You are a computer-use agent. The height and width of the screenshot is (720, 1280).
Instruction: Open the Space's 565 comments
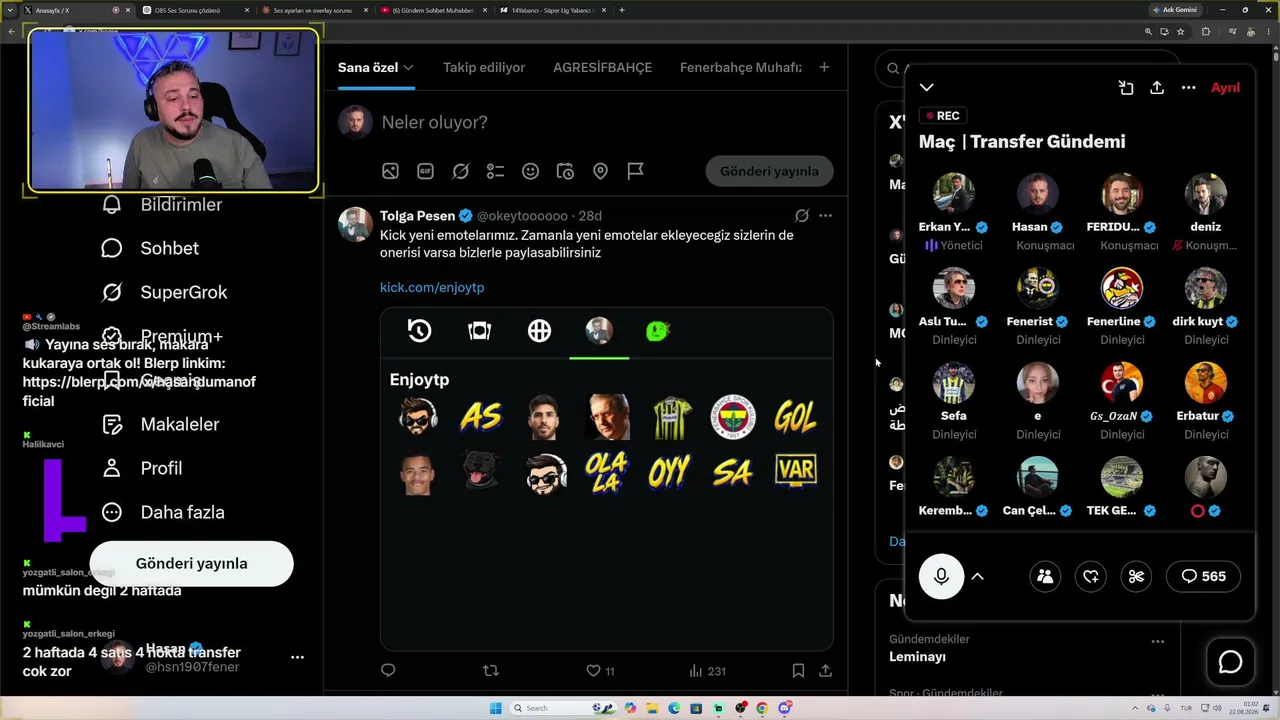(1204, 576)
